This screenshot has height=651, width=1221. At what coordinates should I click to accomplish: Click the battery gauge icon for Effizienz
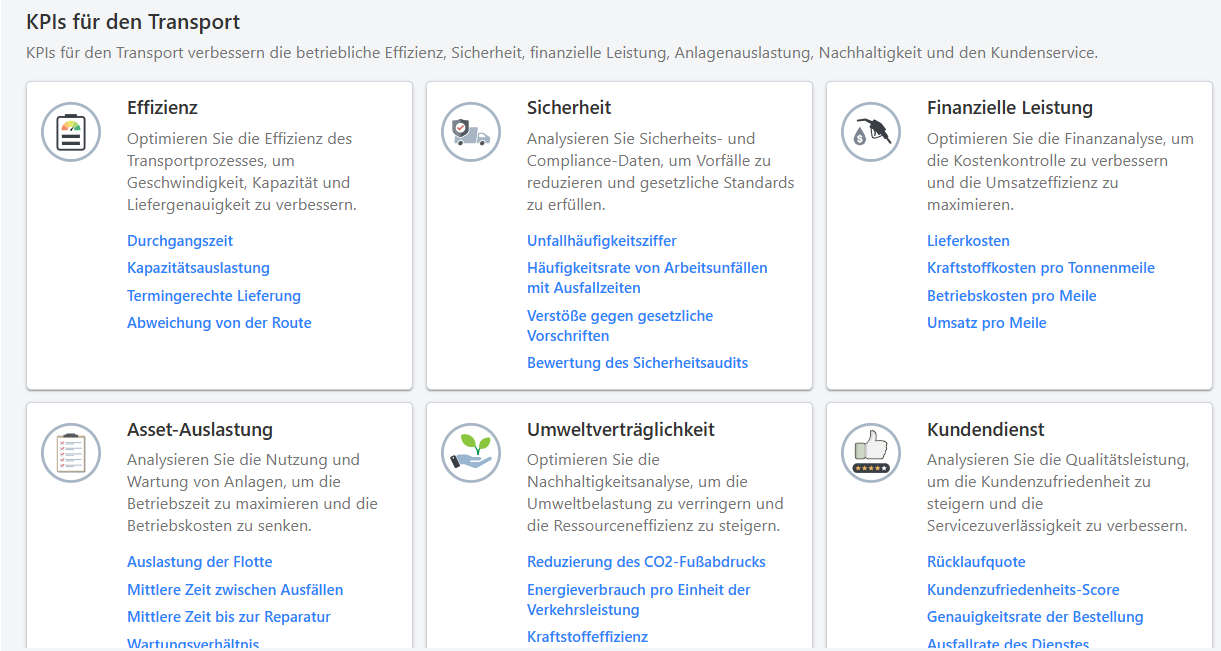click(70, 131)
